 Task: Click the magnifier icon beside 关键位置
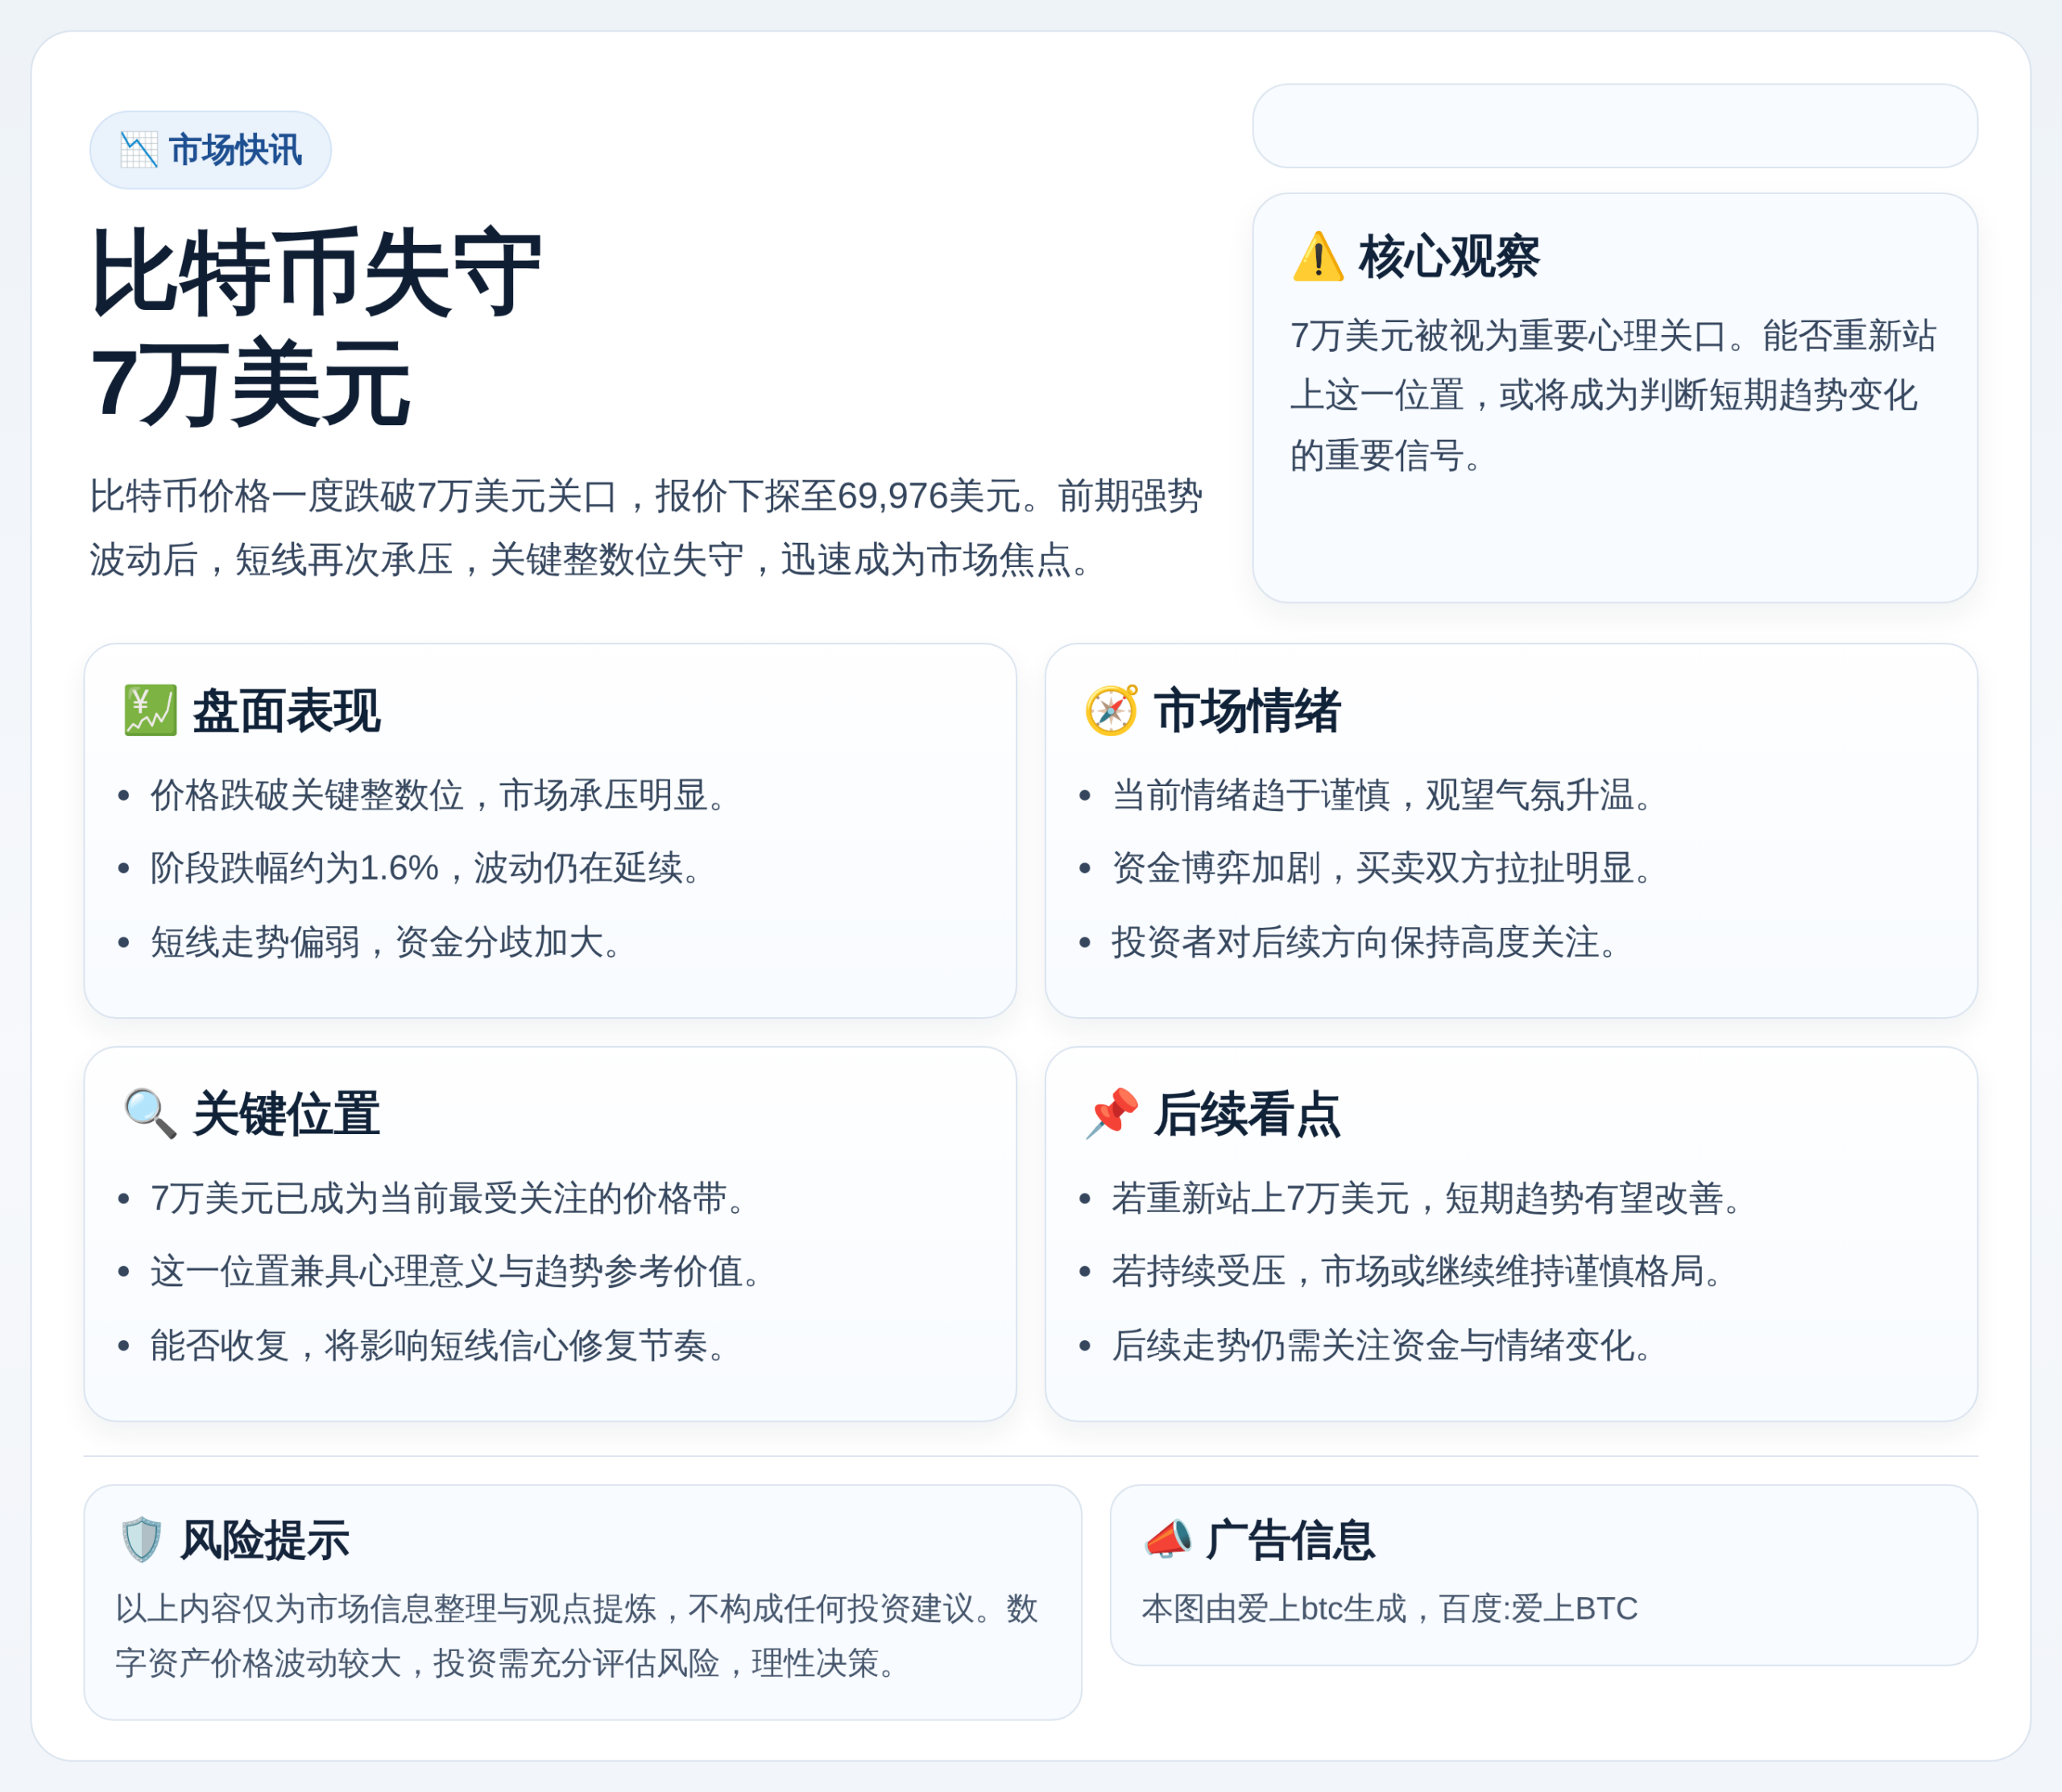pos(150,1113)
